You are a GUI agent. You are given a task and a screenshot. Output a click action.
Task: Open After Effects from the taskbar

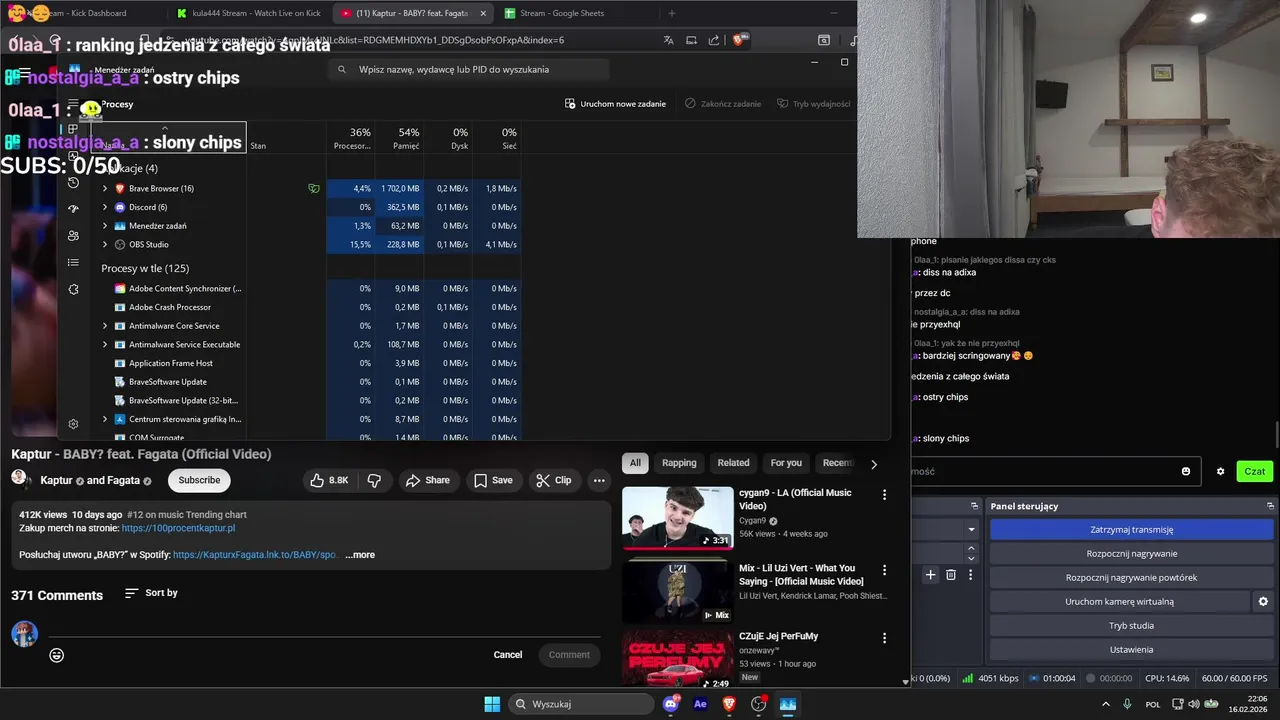[x=700, y=704]
